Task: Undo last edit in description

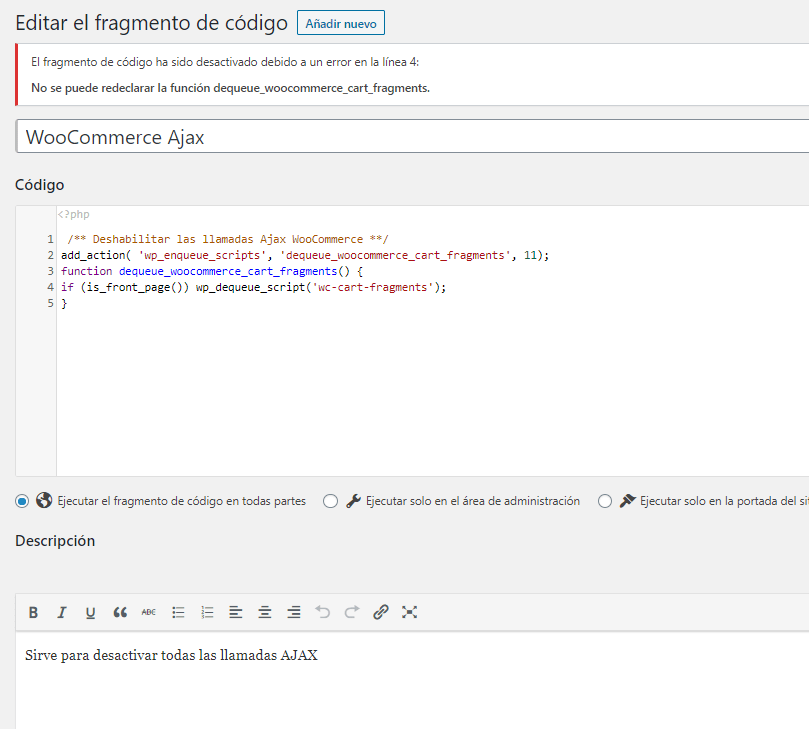Action: pyautogui.click(x=322, y=612)
